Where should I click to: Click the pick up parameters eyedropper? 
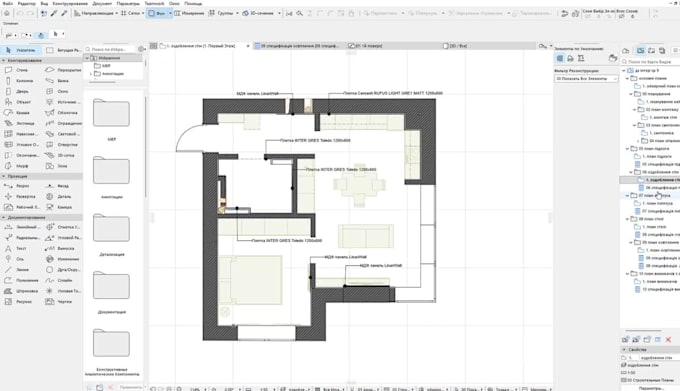click(54, 13)
